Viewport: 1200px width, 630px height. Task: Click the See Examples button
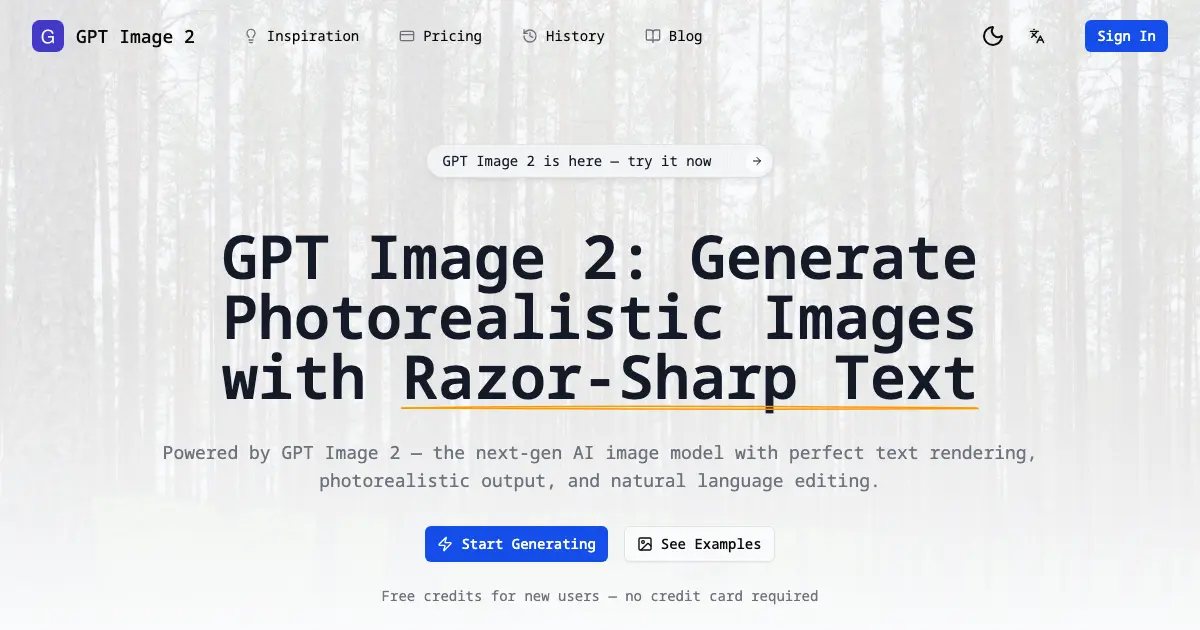[699, 544]
